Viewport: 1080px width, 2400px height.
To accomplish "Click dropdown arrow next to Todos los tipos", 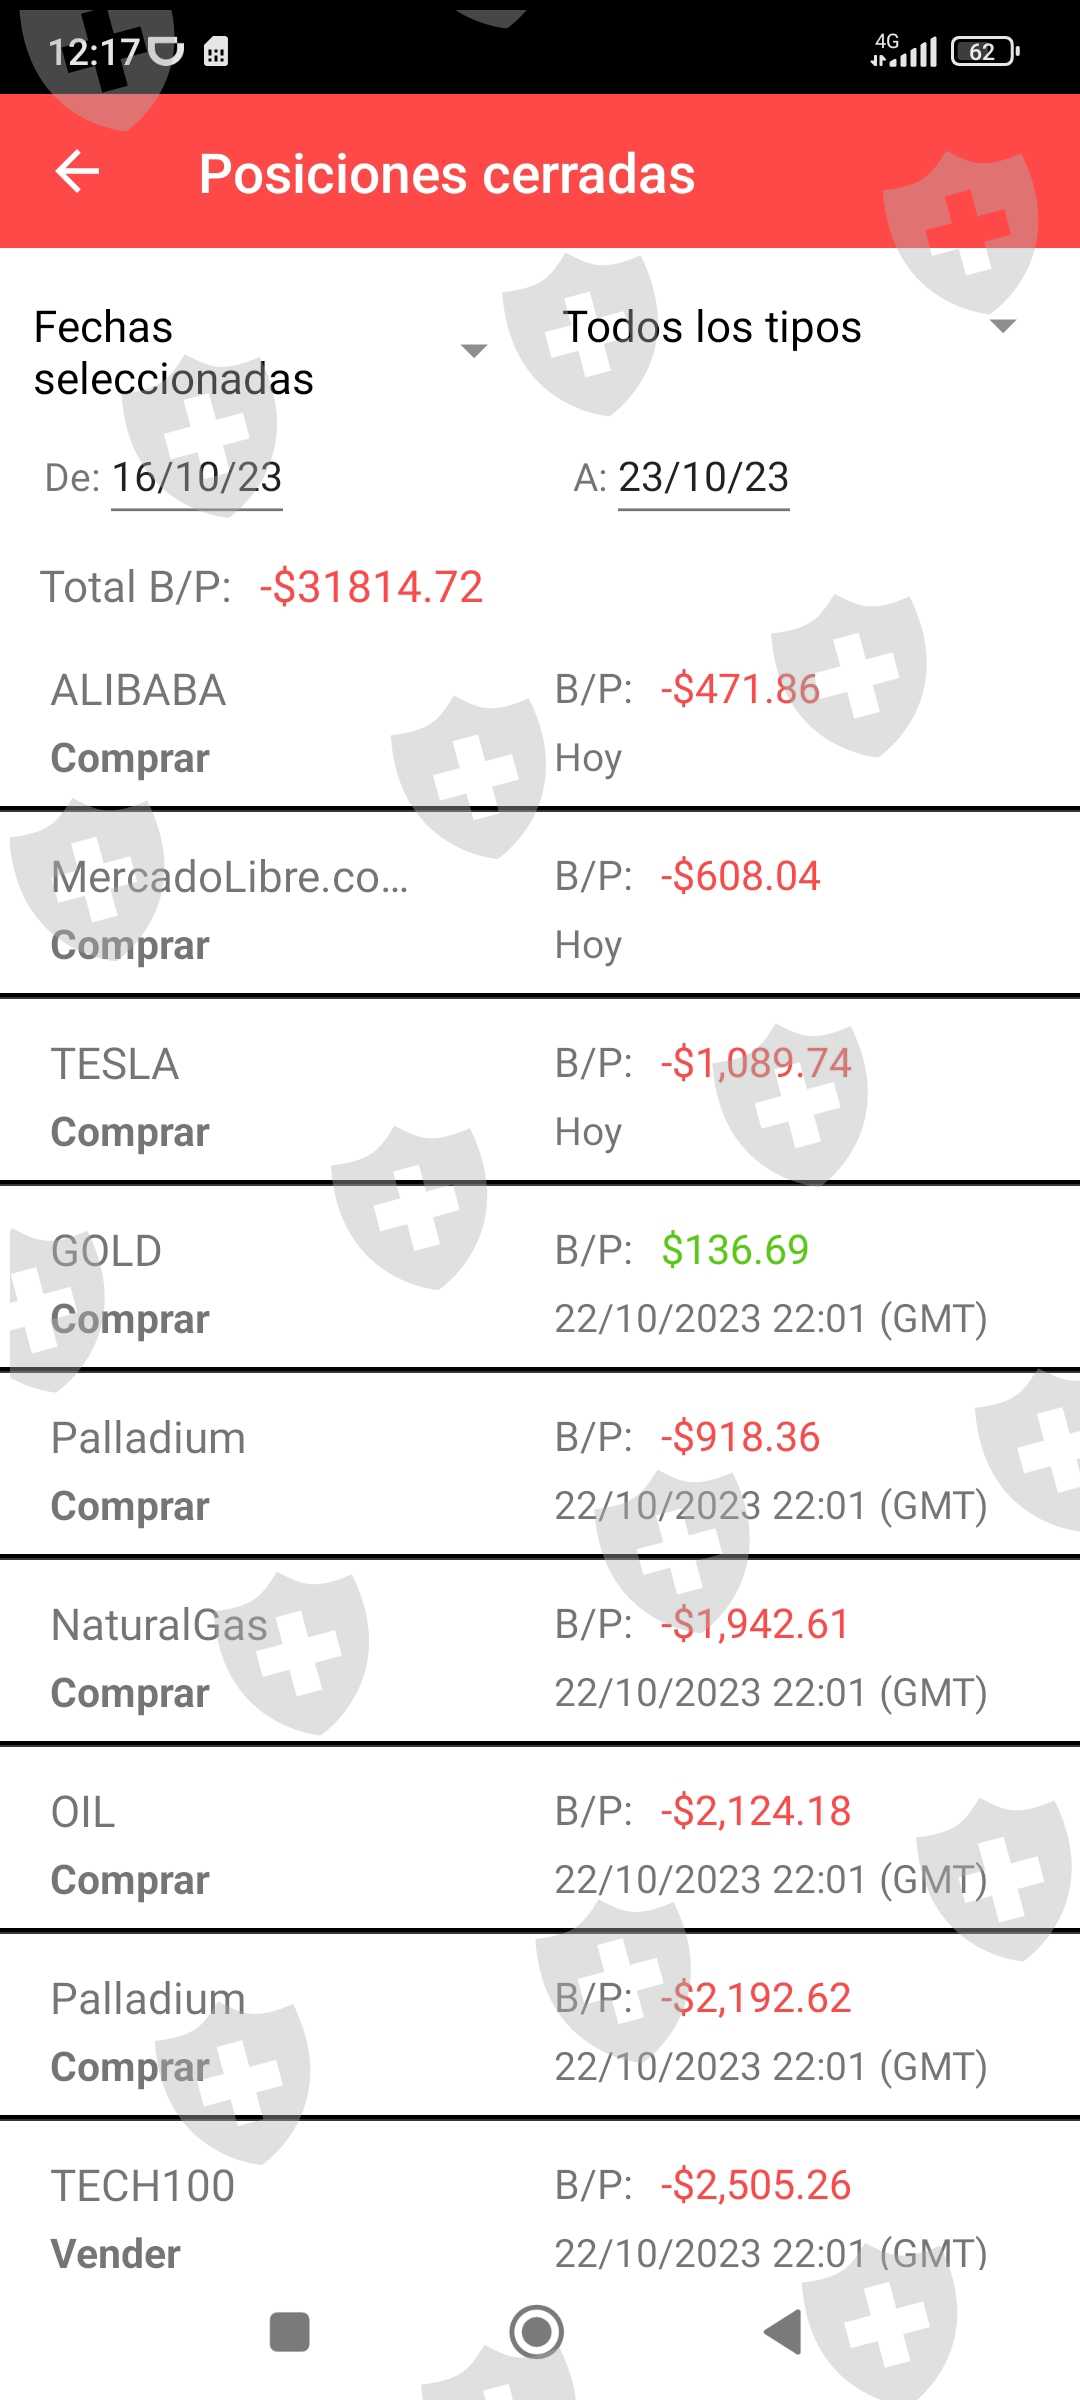I will [1002, 326].
